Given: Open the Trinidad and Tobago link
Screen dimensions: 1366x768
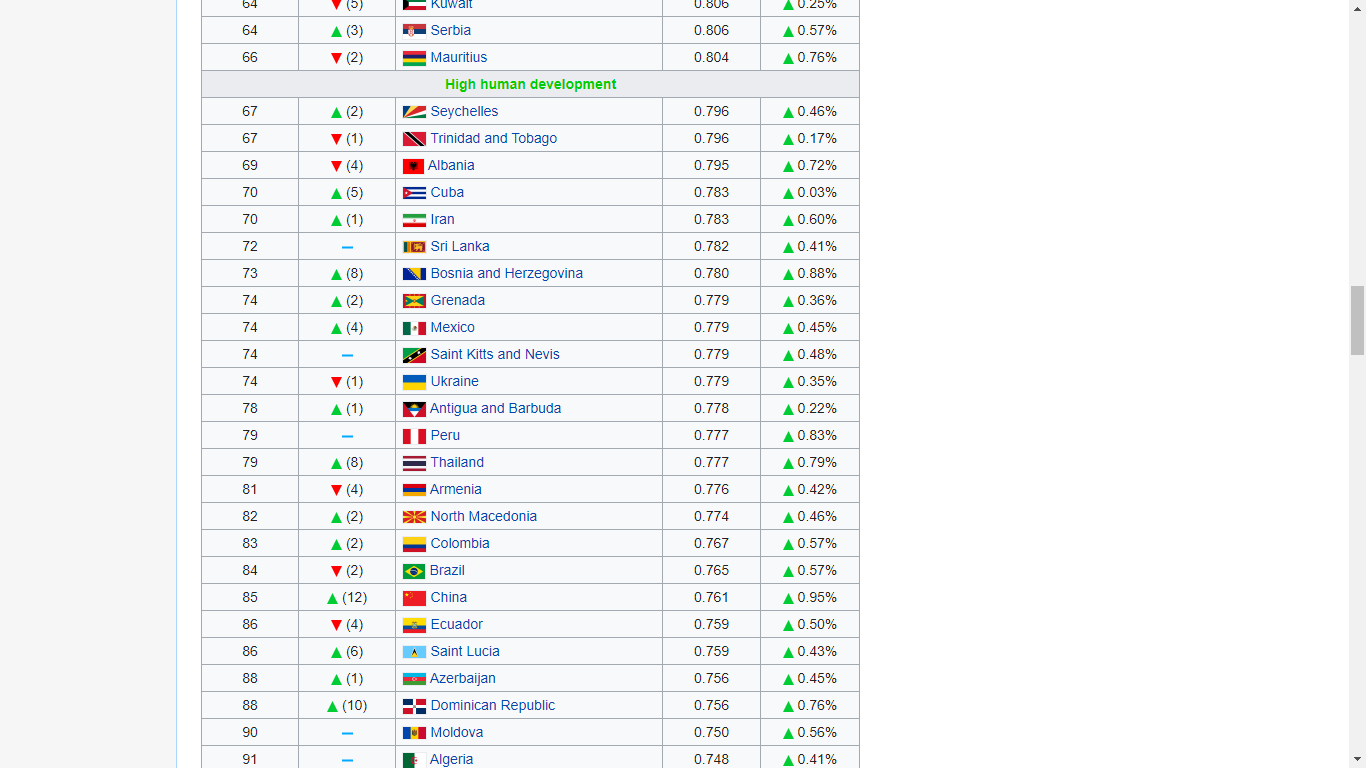Looking at the screenshot, I should [494, 139].
